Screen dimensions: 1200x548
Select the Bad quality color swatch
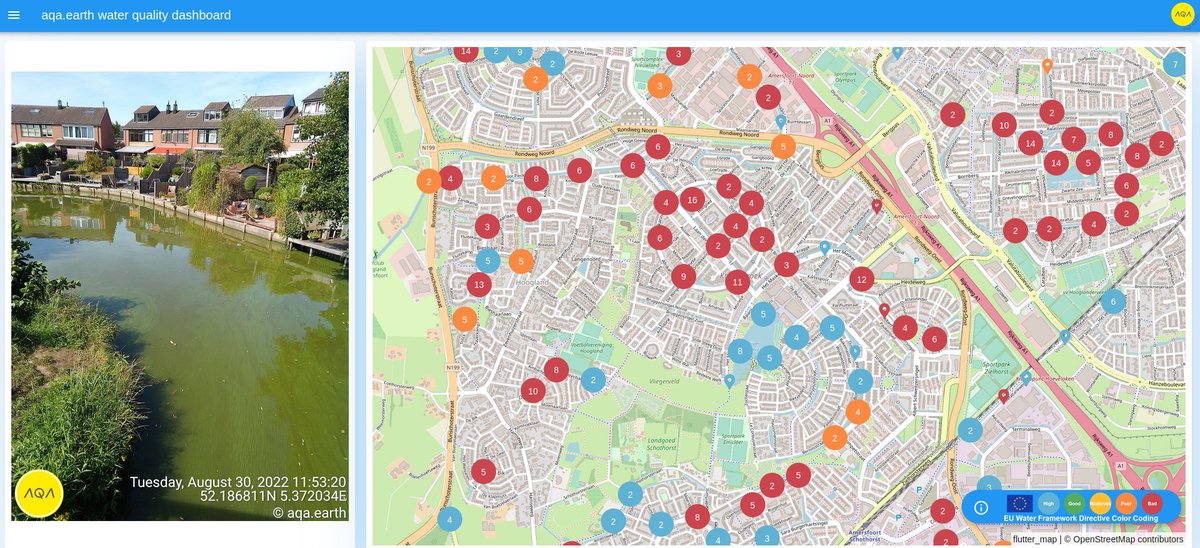click(x=1152, y=504)
